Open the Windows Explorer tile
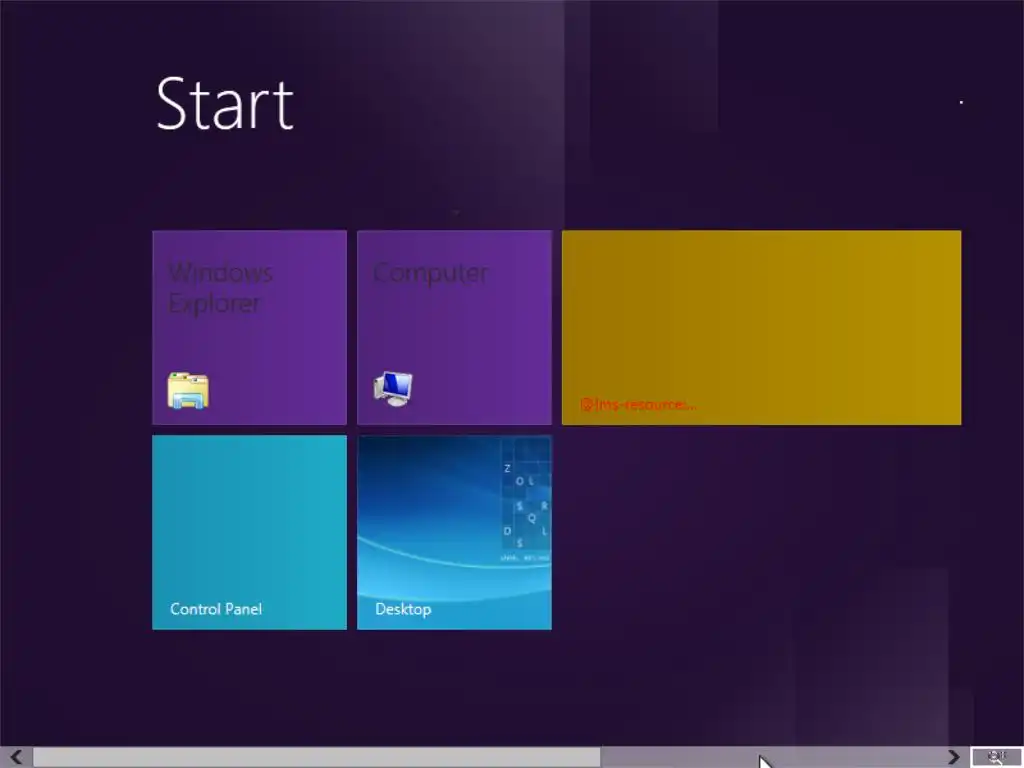This screenshot has width=1024, height=768. [x=249, y=327]
